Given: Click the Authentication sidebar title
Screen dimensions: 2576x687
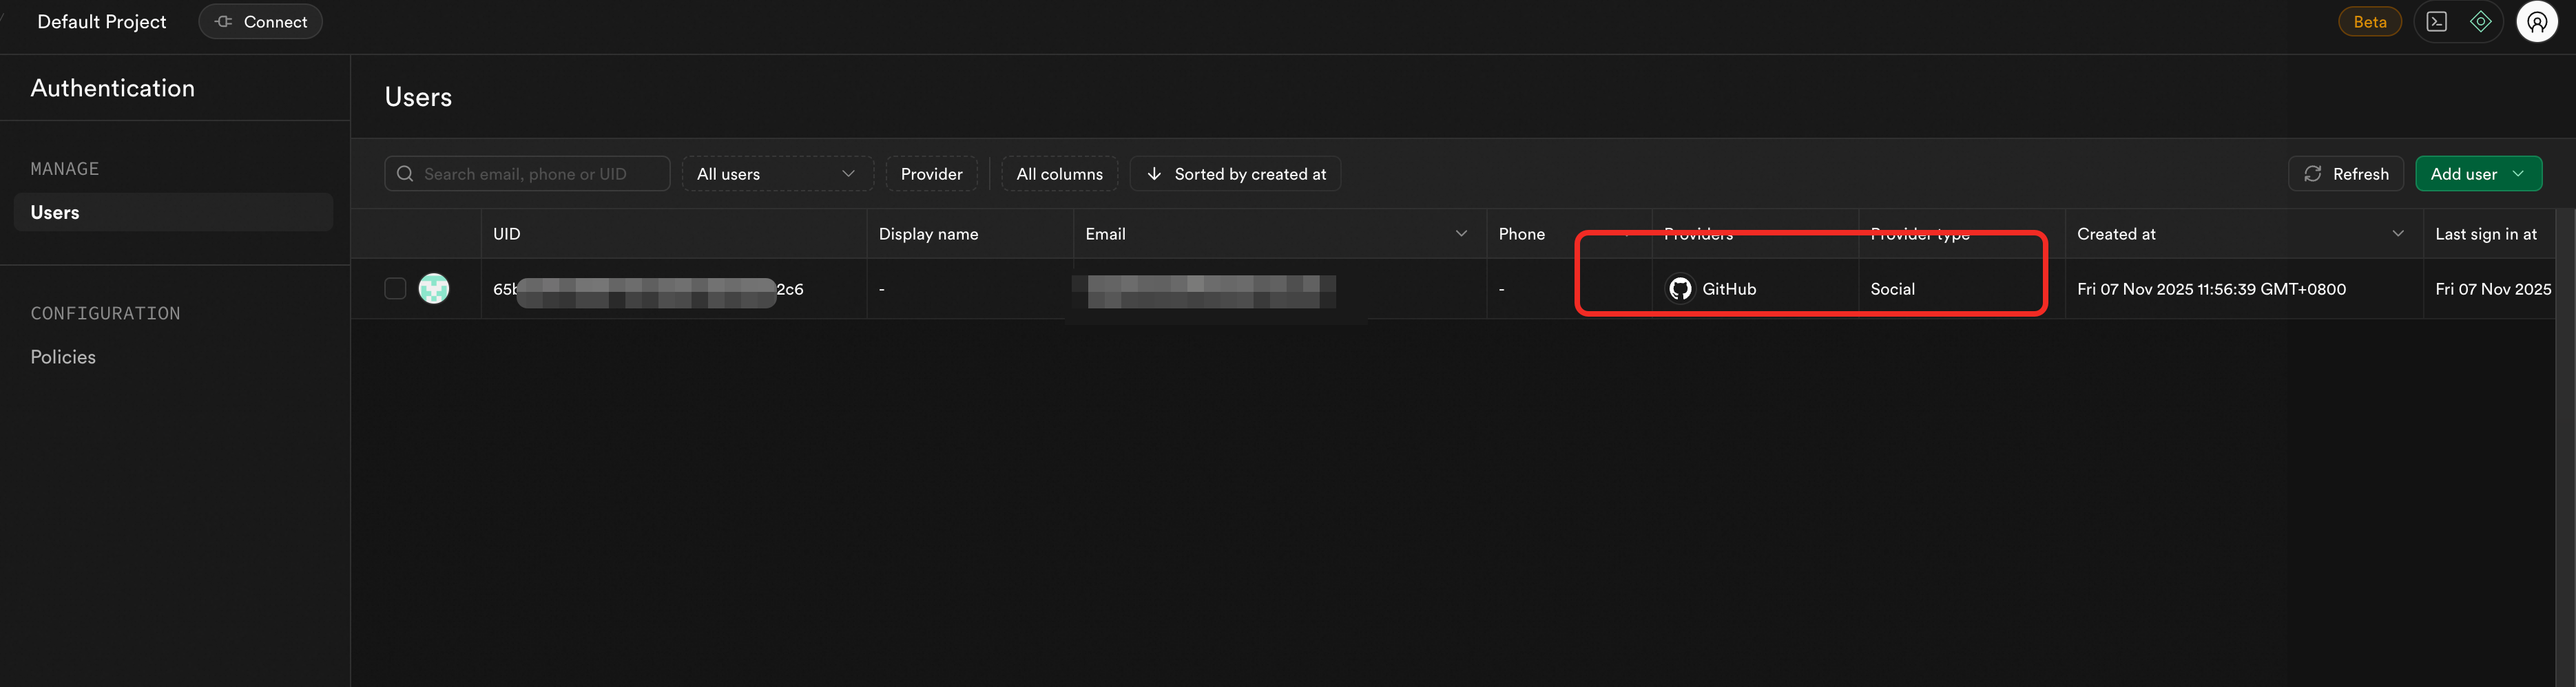Looking at the screenshot, I should (x=112, y=88).
